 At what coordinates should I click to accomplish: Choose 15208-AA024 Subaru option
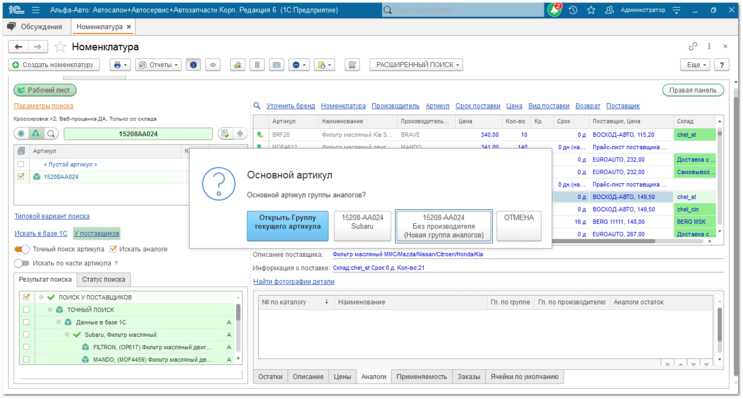pos(362,226)
